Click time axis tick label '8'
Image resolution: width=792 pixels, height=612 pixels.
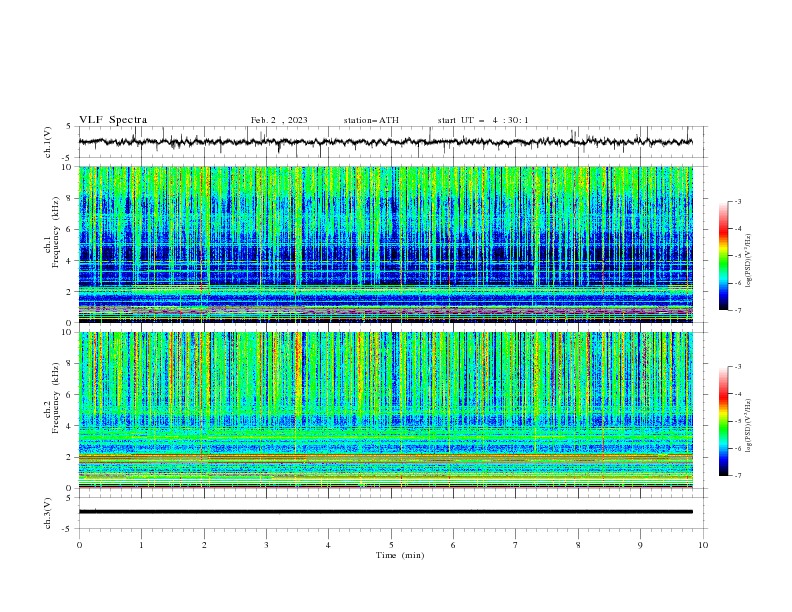pyautogui.click(x=578, y=545)
